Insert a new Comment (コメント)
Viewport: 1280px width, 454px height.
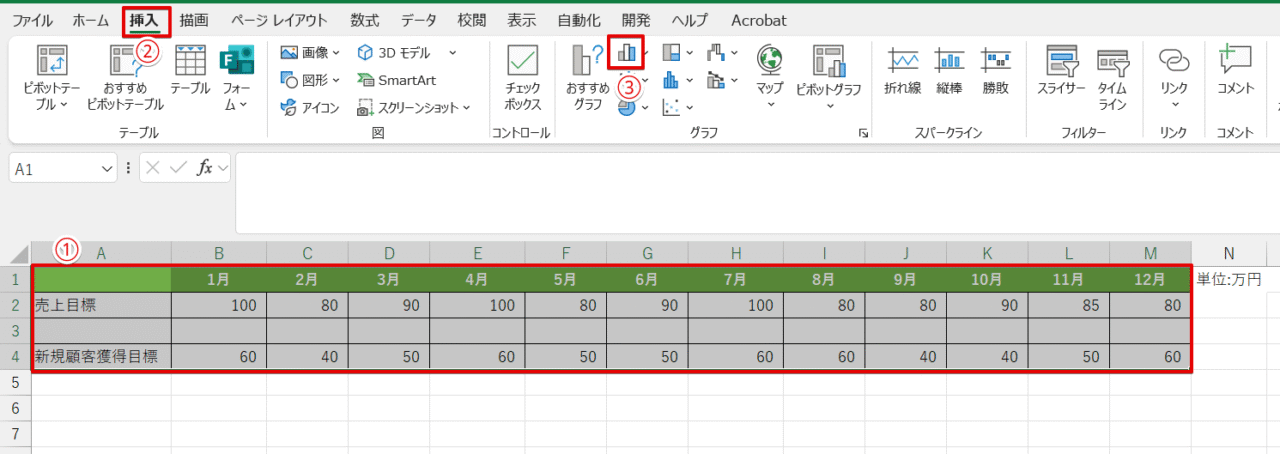click(x=1235, y=70)
